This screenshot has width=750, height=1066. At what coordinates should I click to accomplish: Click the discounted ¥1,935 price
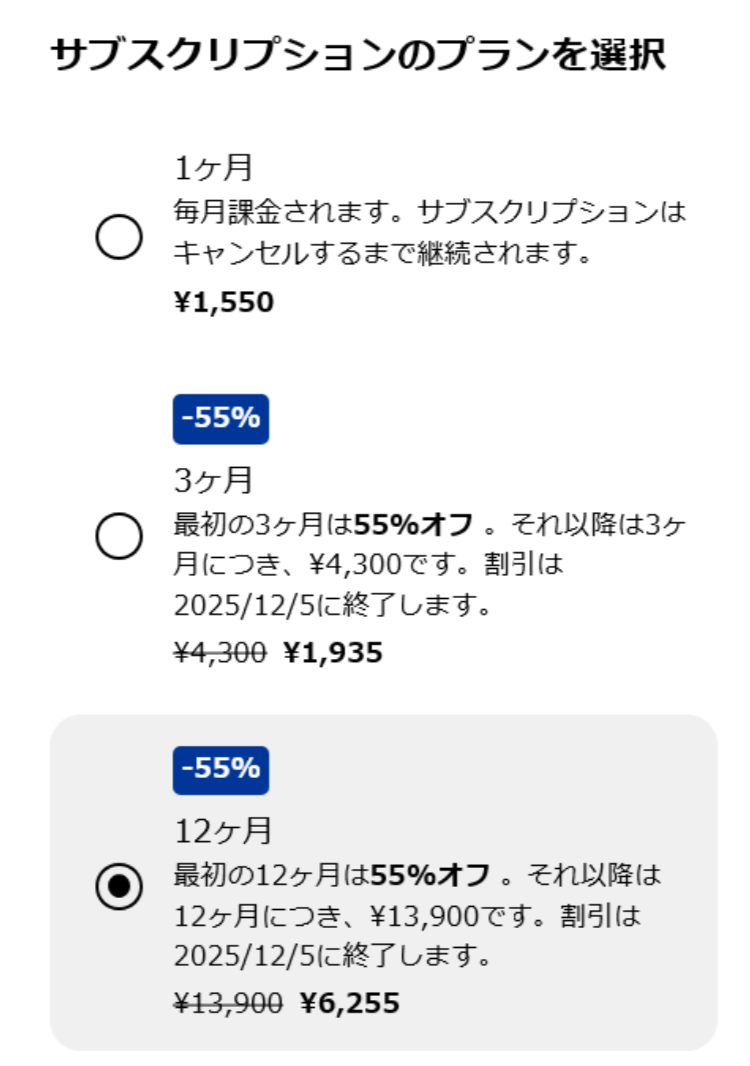[x=333, y=653]
